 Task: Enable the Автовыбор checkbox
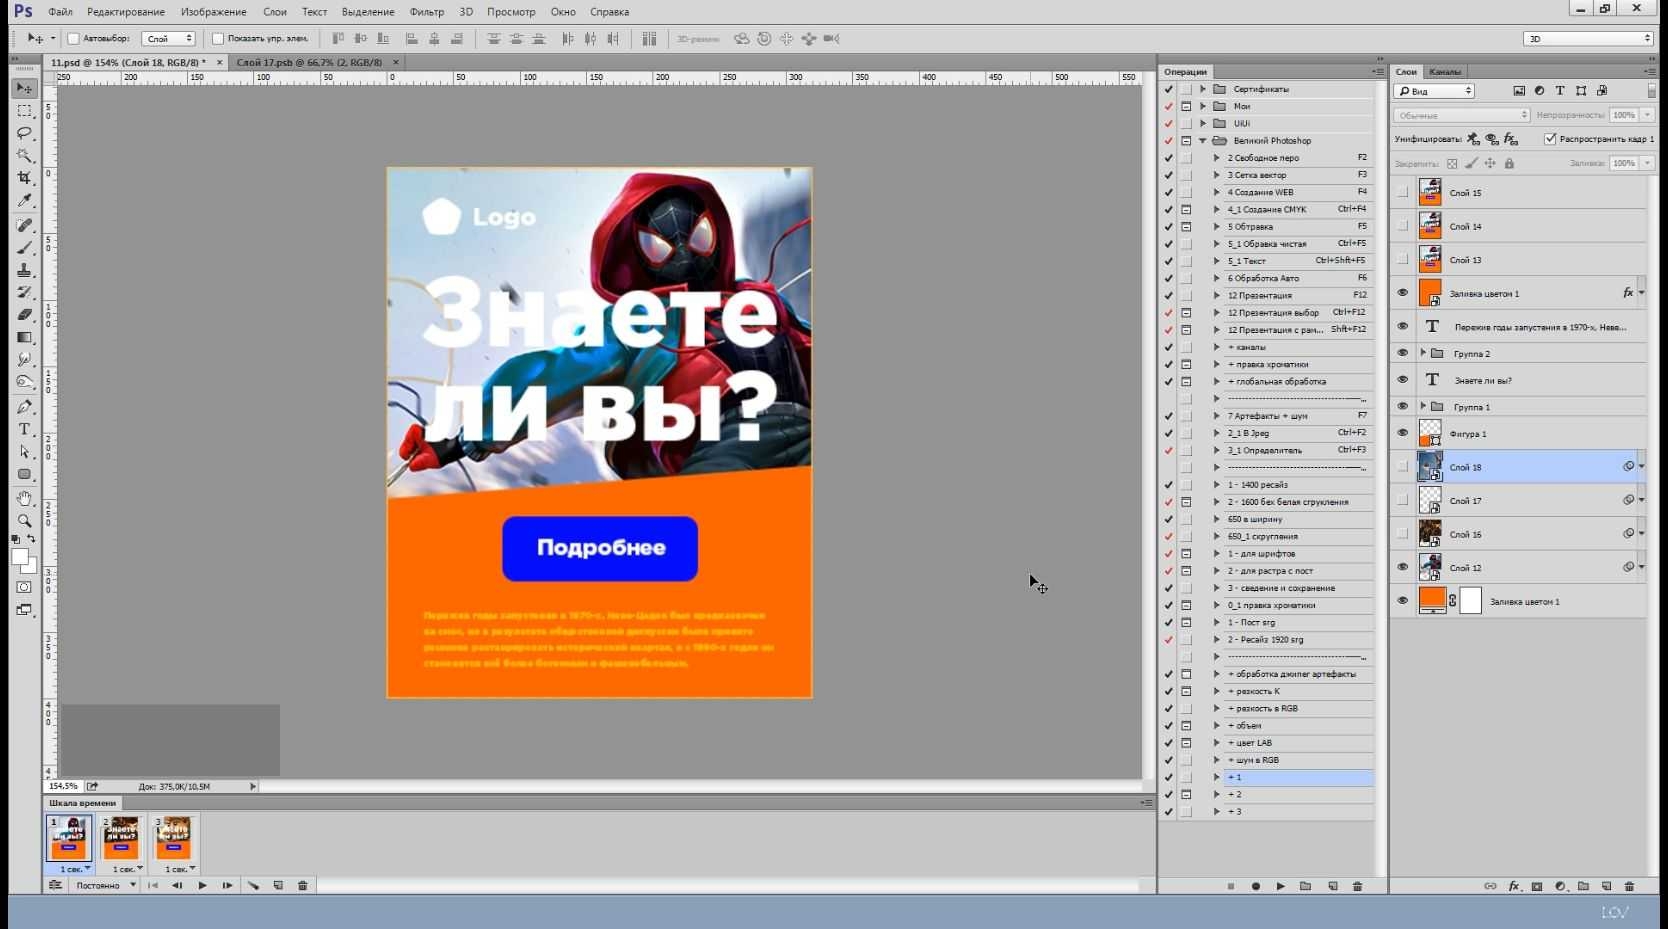pos(73,39)
